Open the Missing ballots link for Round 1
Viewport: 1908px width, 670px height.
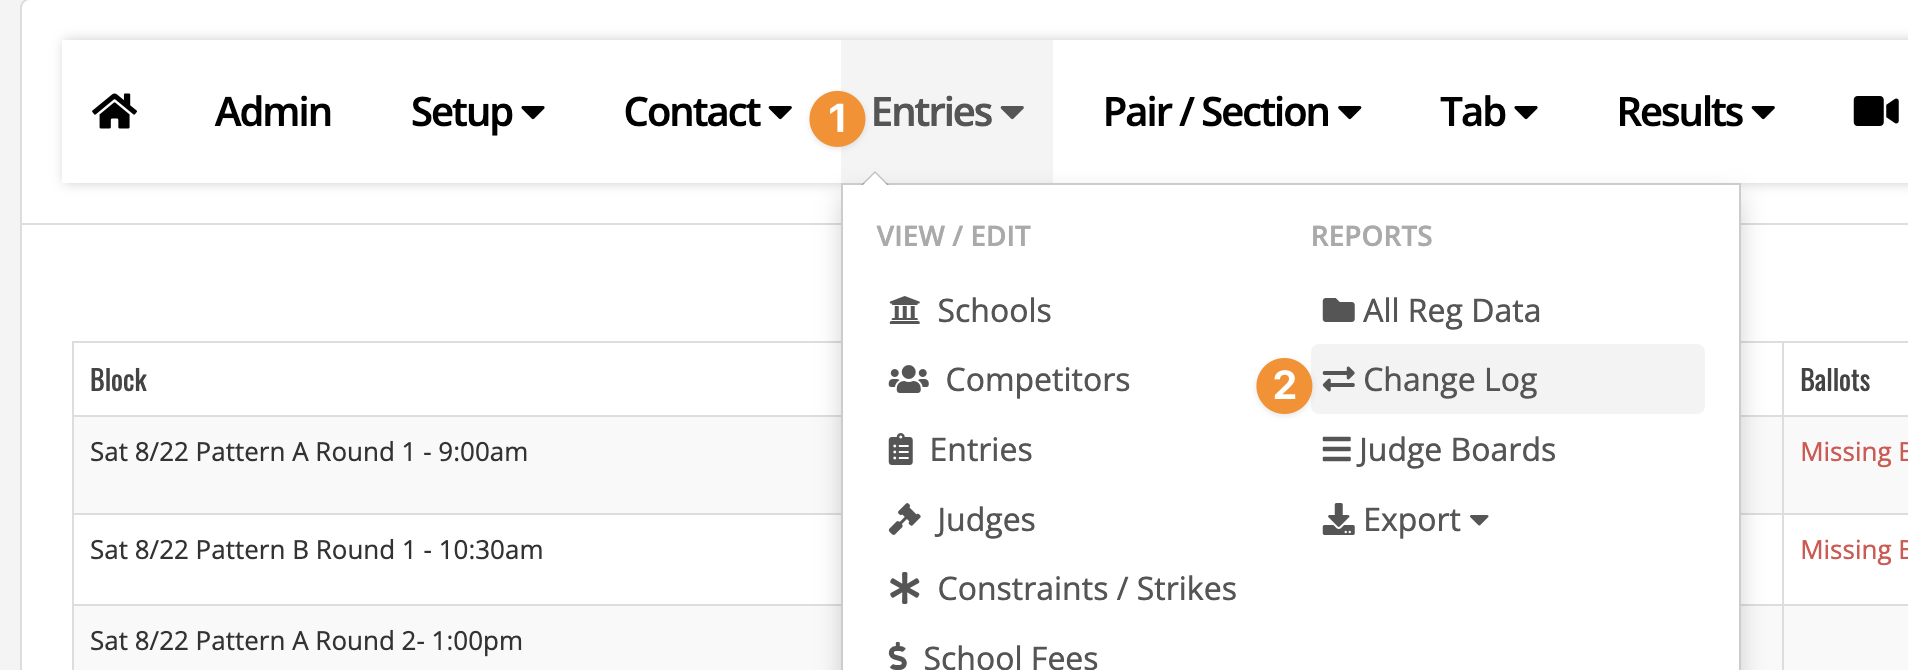tap(1853, 452)
